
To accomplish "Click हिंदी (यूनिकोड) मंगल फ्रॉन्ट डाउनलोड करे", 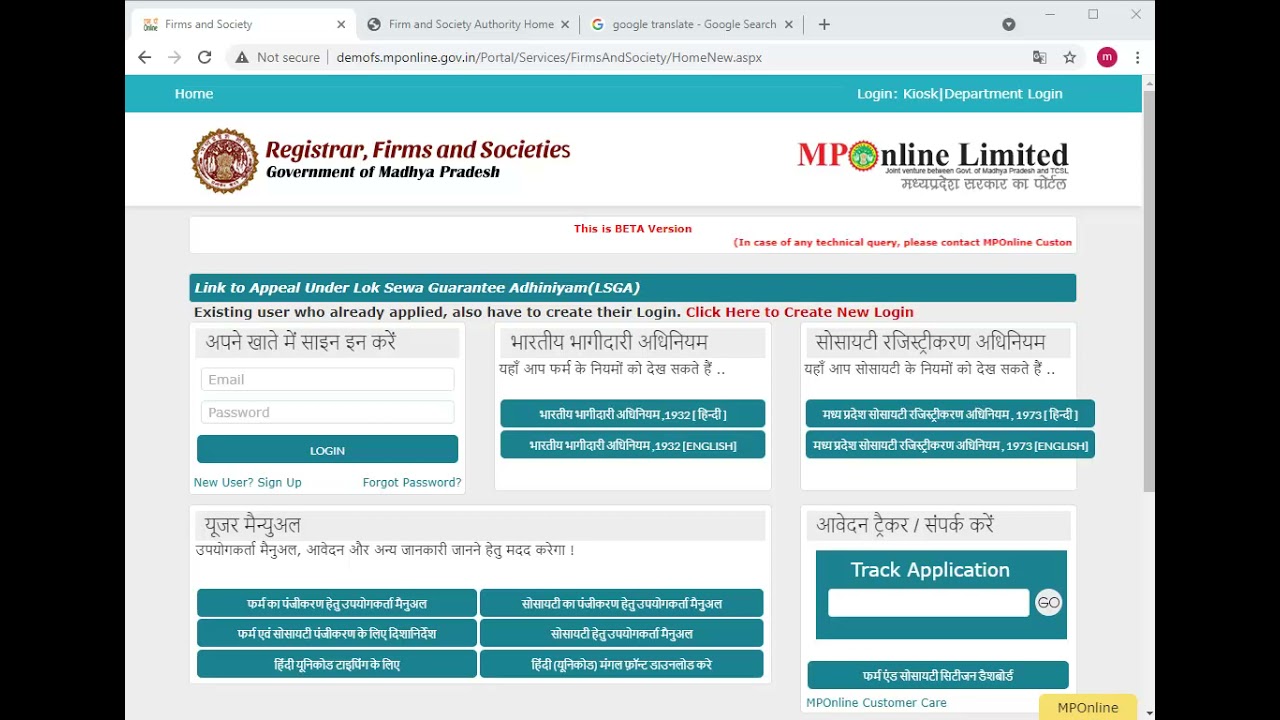I will coord(621,664).
